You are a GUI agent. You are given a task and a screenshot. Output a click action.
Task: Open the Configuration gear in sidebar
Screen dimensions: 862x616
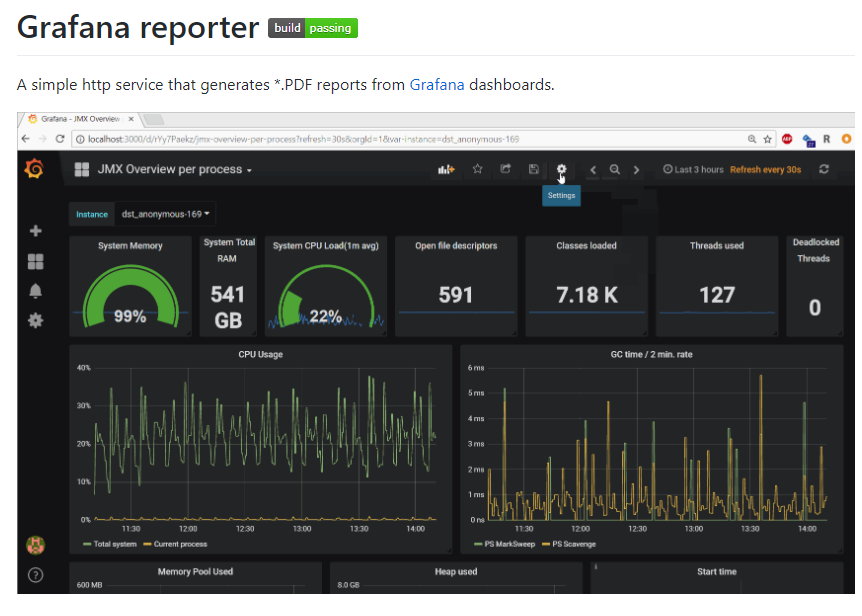pos(36,320)
